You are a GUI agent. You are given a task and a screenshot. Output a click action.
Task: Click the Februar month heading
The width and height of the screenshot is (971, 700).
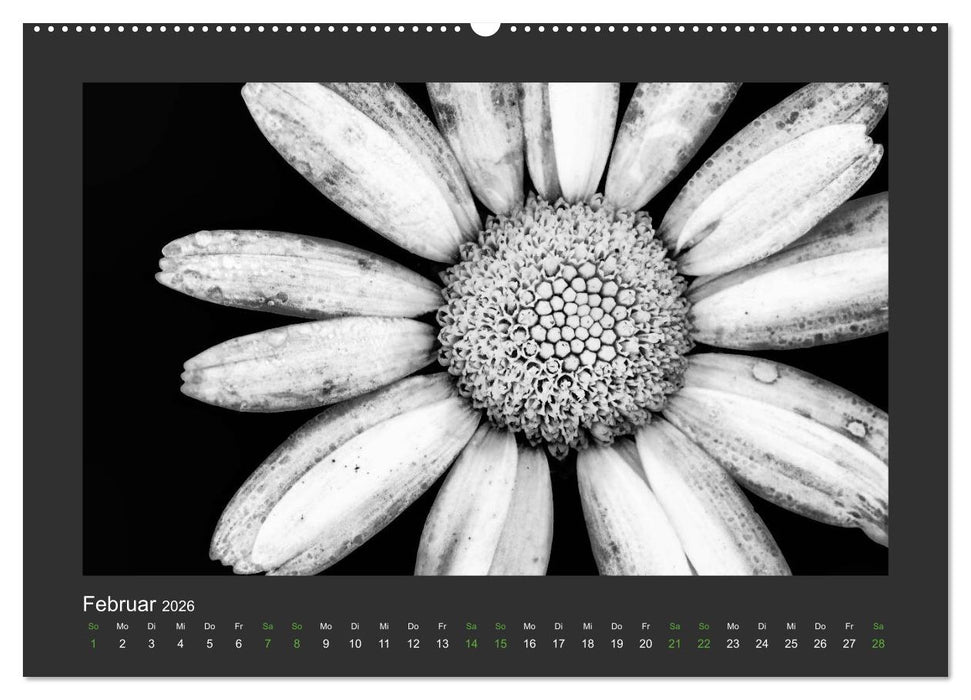(118, 604)
